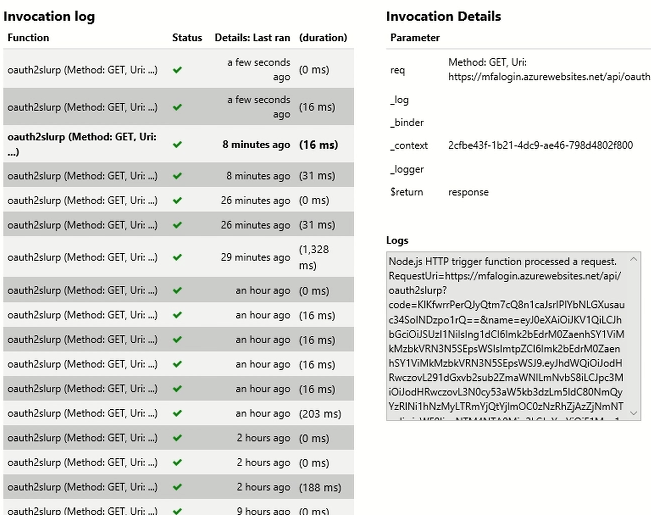Click the checkmark on the 9 hours ago row
Image resolution: width=651 pixels, height=515 pixels.
[x=177, y=510]
